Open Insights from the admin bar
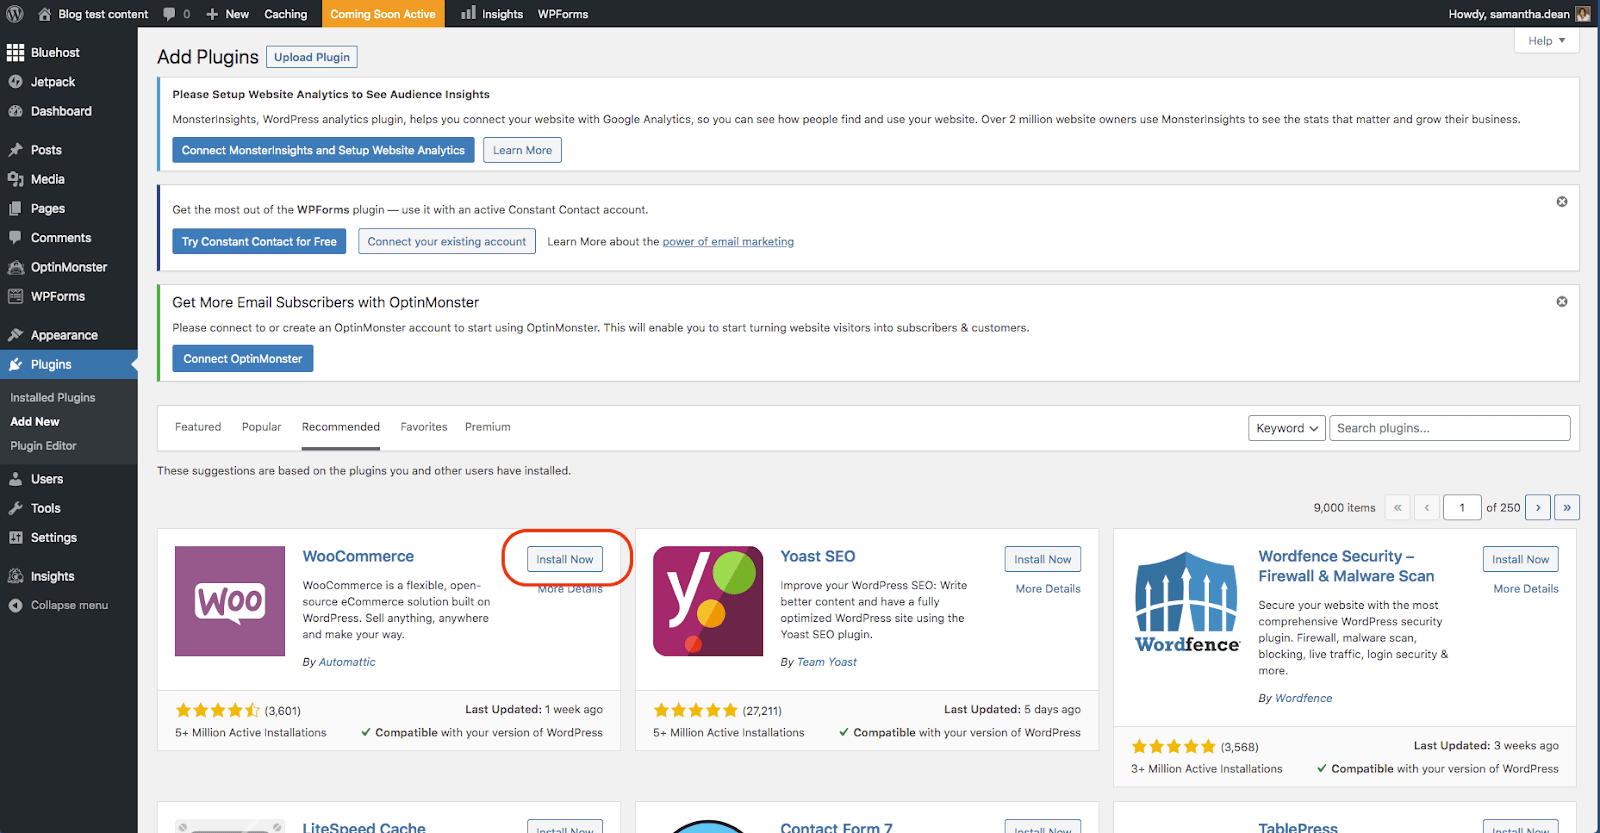Screen dimensions: 1600x833 (x=492, y=14)
